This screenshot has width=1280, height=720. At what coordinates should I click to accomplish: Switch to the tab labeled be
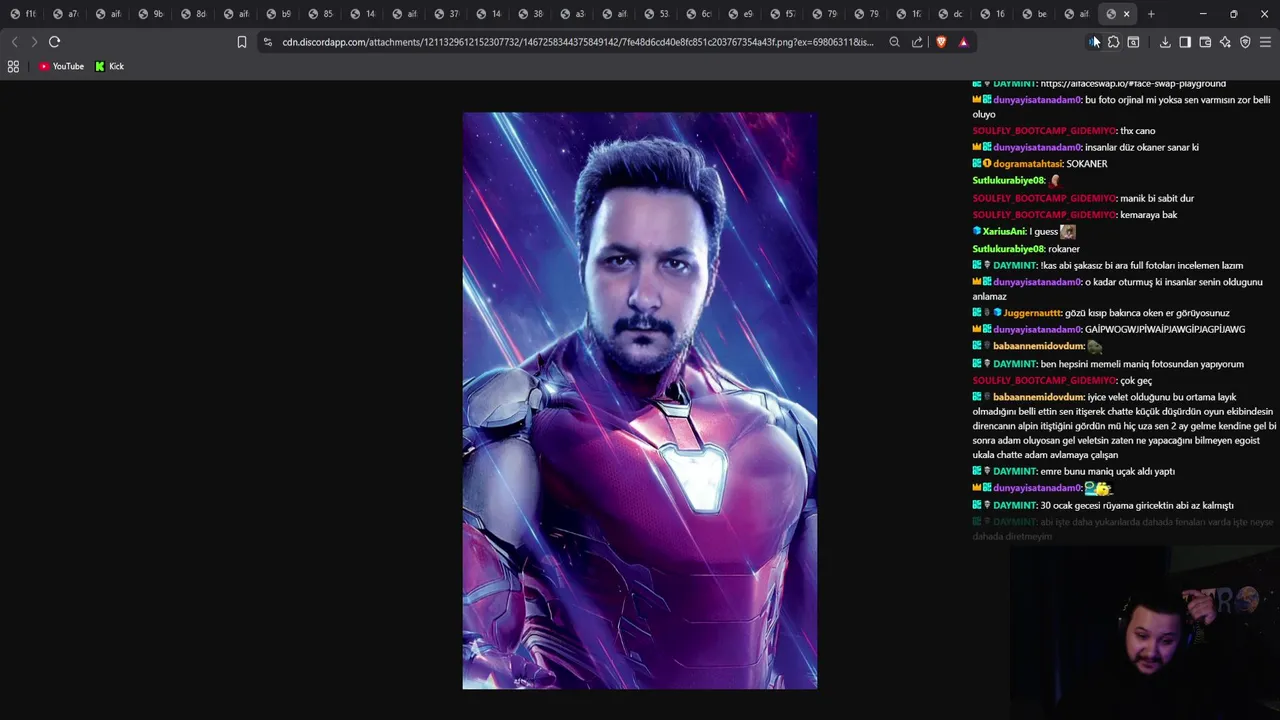[x=1035, y=14]
